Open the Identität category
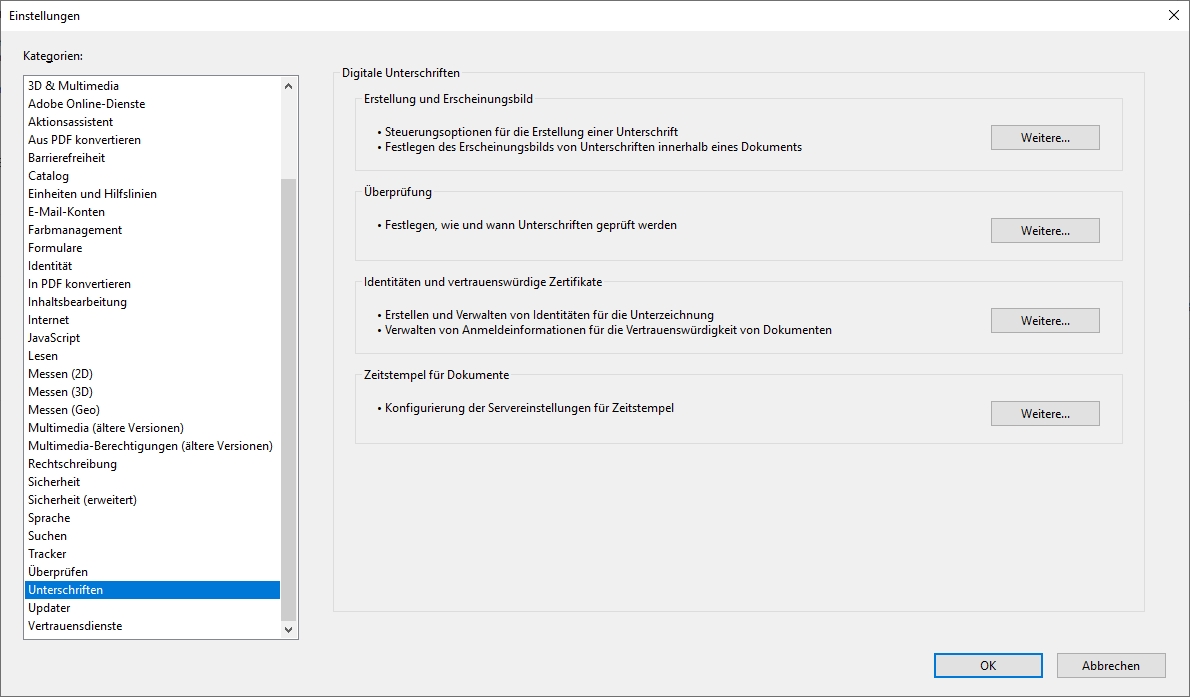This screenshot has height=697, width=1190. 50,266
